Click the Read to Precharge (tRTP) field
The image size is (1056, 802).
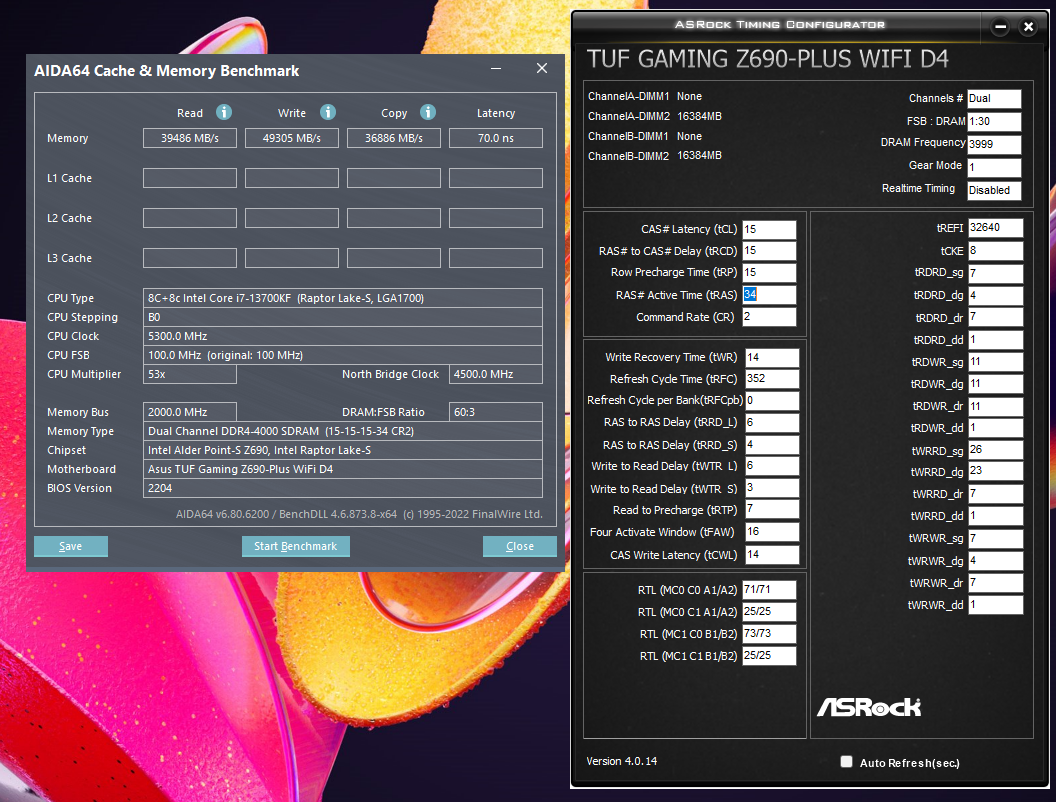[x=772, y=509]
